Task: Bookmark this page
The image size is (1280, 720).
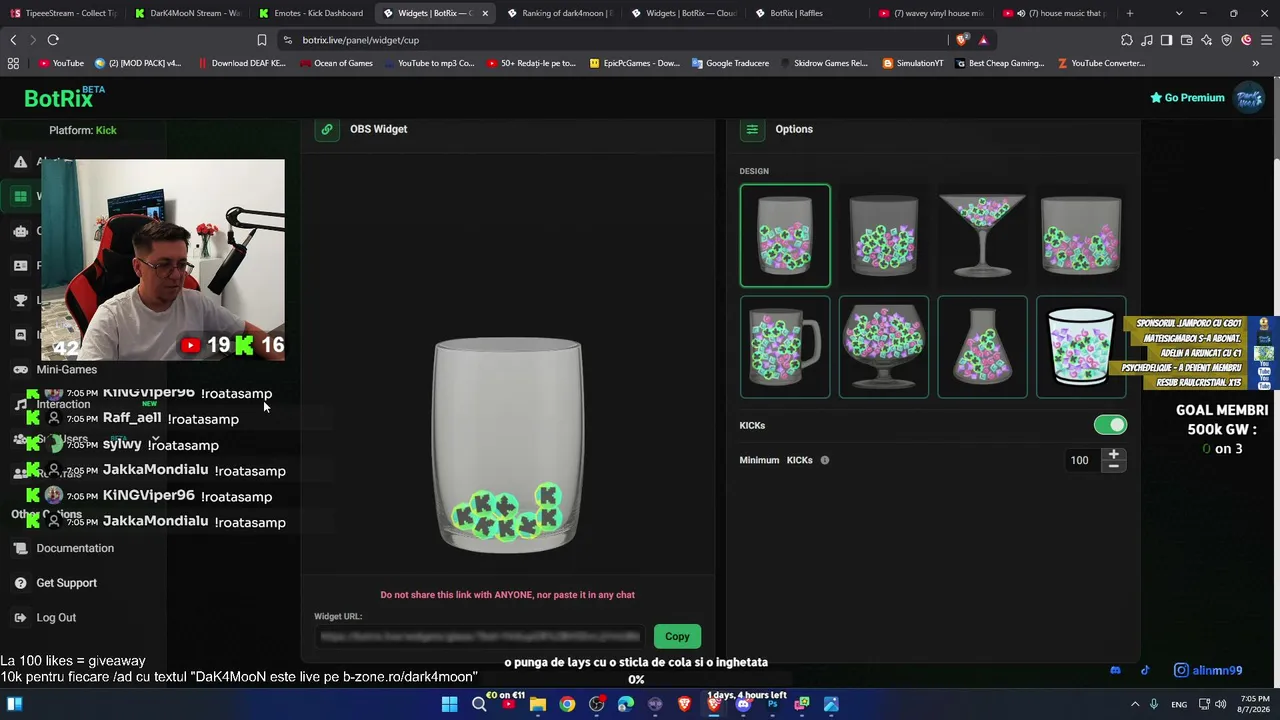Action: pyautogui.click(x=262, y=40)
